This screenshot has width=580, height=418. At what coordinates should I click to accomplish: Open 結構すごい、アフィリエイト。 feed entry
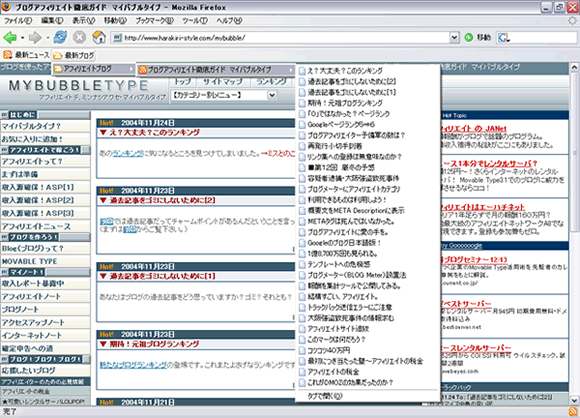point(368,296)
